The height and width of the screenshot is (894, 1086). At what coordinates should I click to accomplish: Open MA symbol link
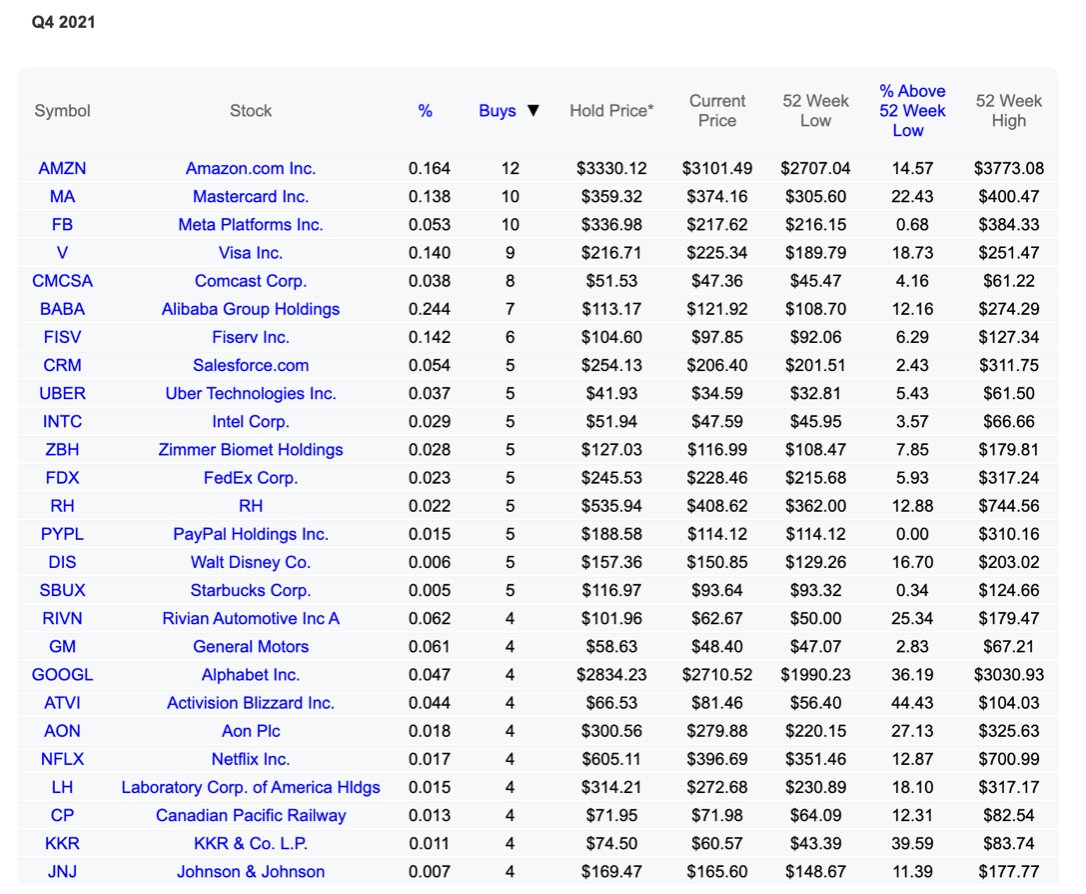click(x=62, y=197)
